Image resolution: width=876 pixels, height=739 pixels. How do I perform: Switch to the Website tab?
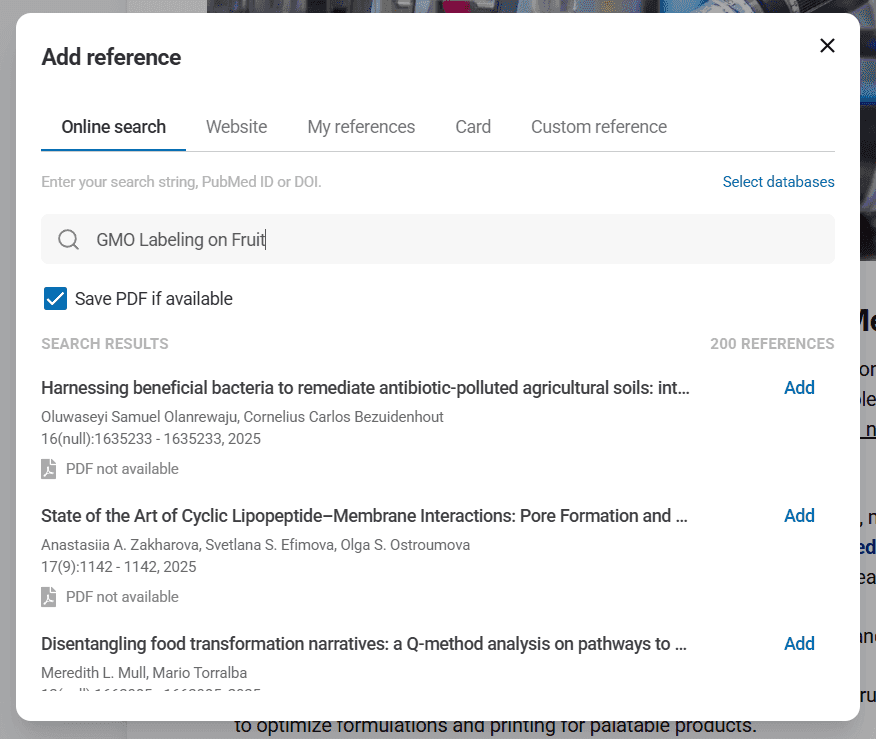236,127
